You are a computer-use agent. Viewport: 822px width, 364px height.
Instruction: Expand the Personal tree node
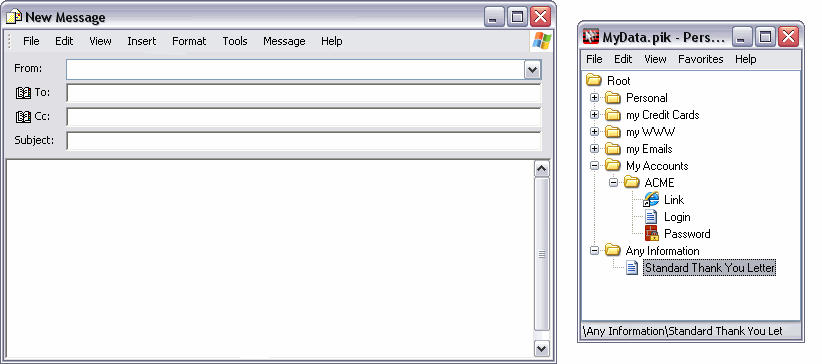click(594, 98)
